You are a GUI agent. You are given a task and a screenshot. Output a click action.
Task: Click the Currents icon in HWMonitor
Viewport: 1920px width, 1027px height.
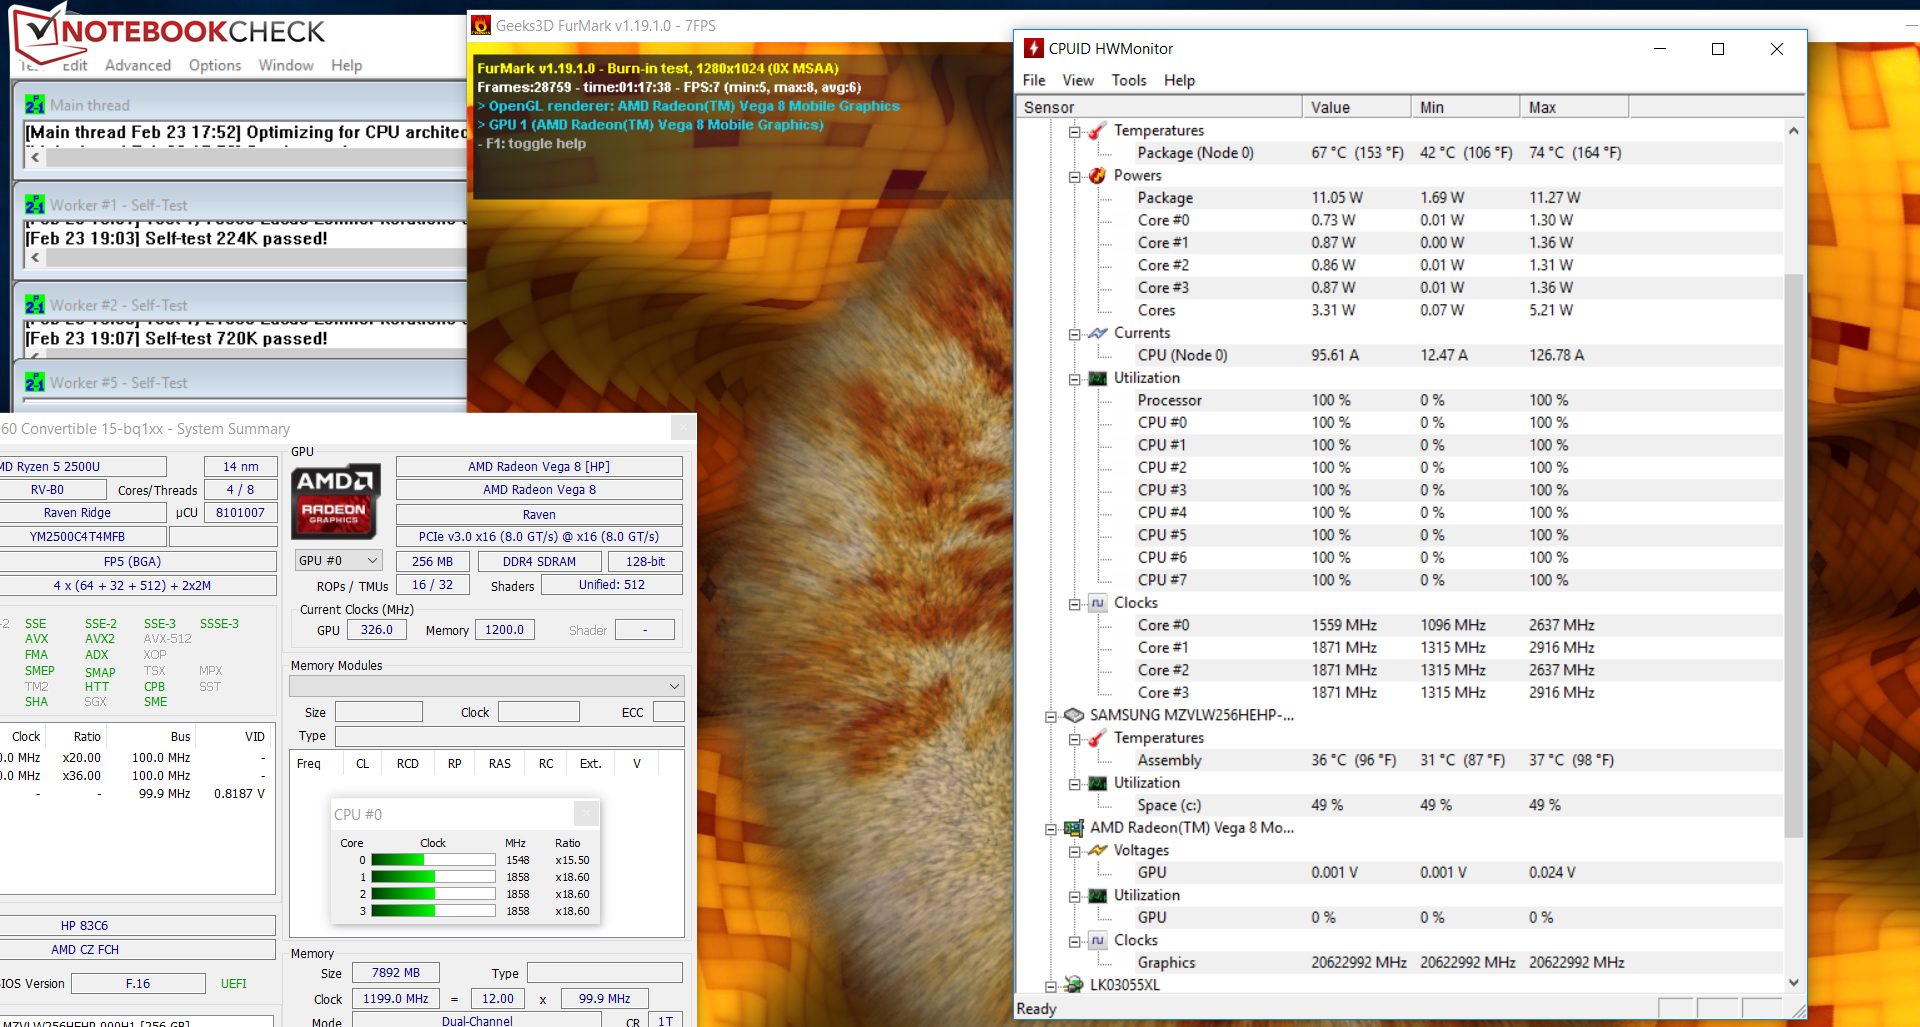tap(1097, 333)
